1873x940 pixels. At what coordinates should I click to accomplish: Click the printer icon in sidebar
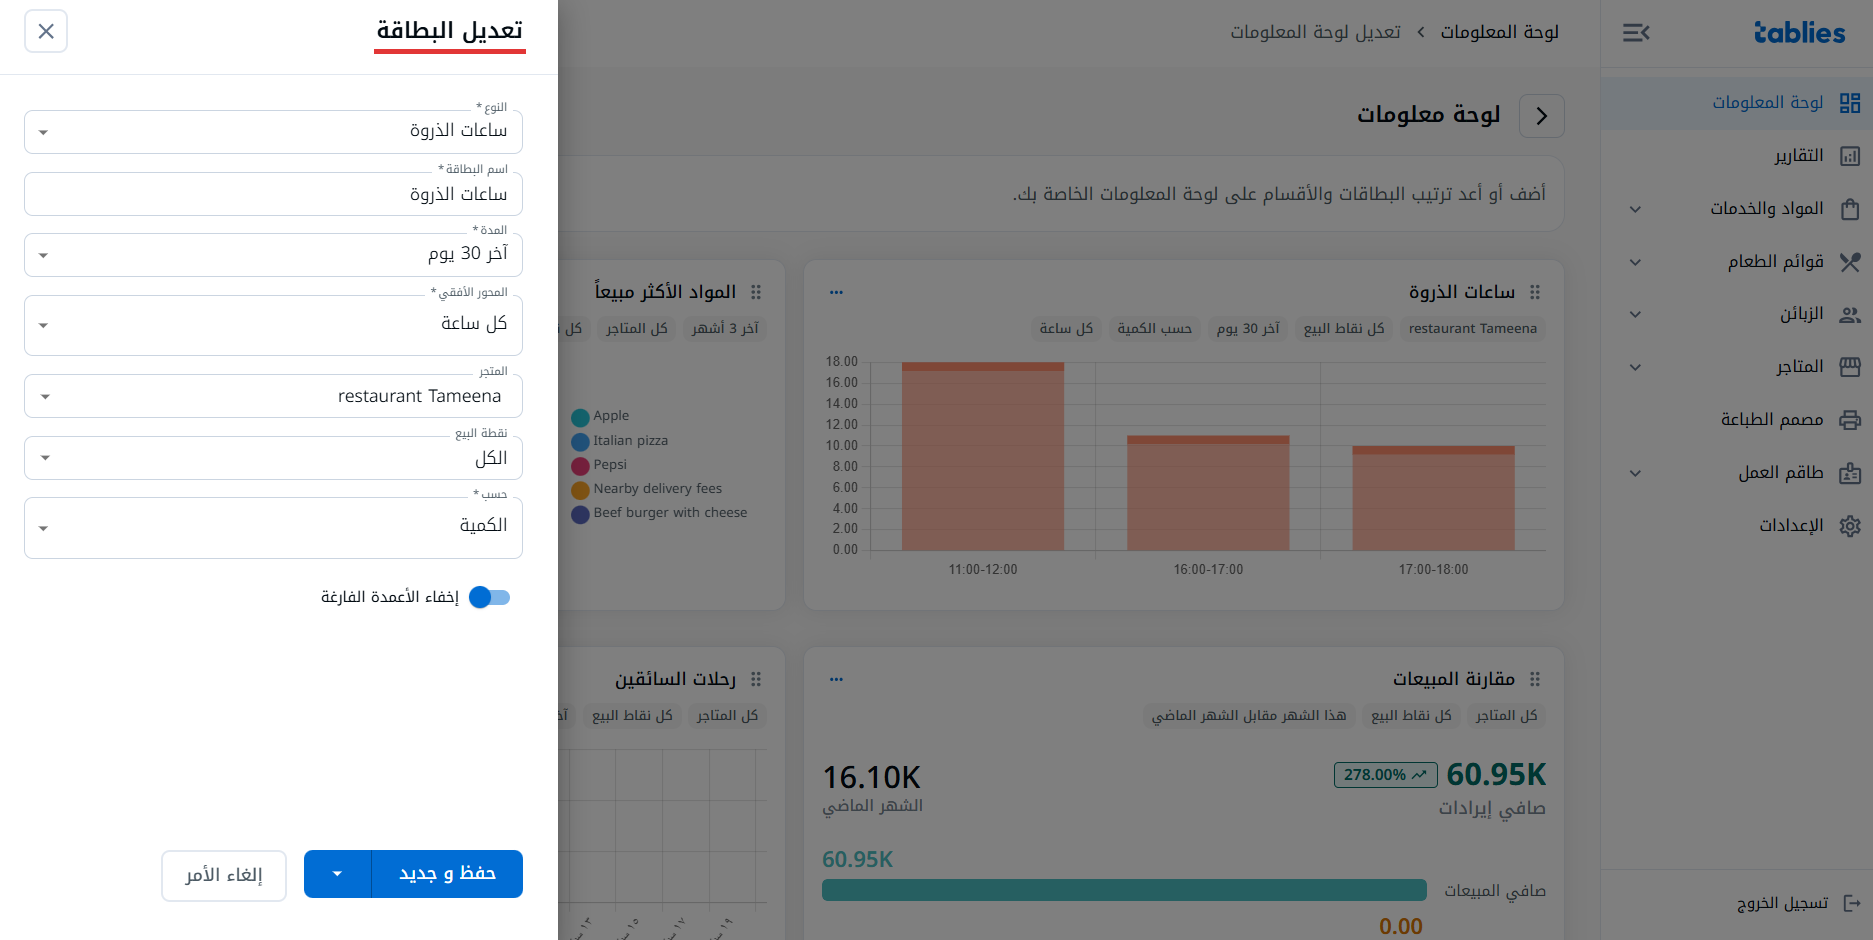click(1850, 420)
